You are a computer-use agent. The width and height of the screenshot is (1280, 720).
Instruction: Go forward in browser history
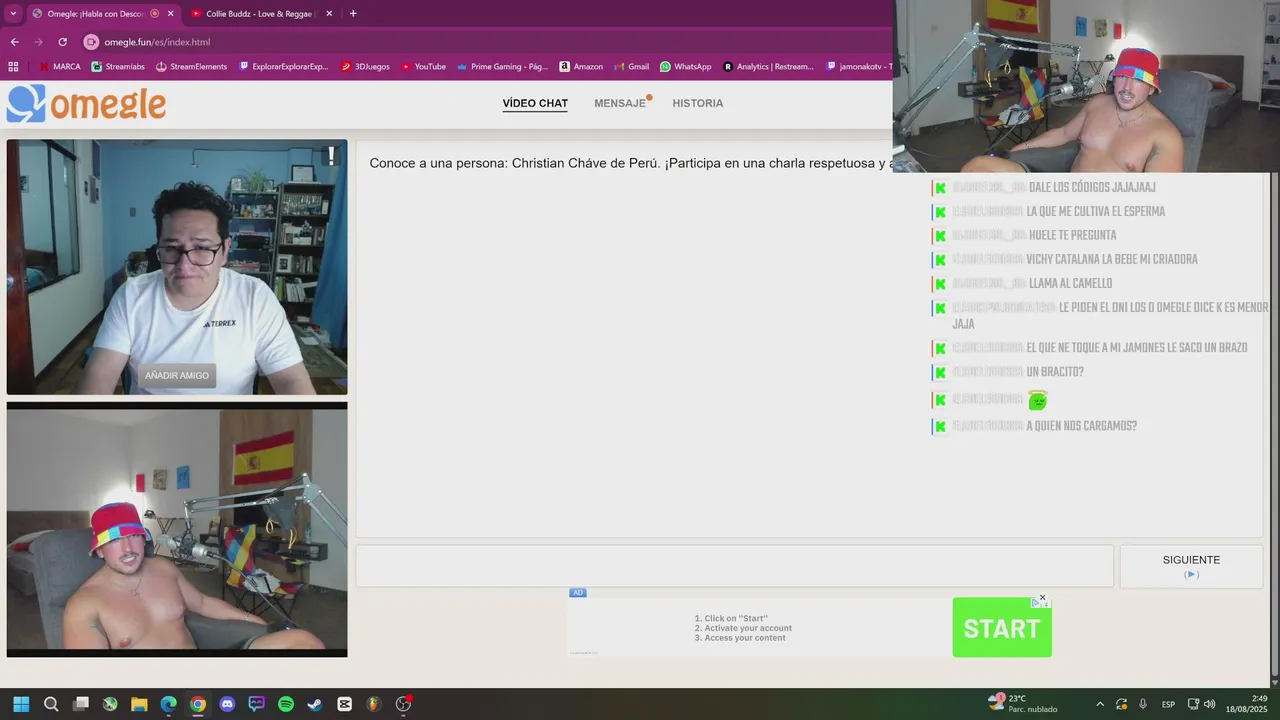tap(38, 42)
